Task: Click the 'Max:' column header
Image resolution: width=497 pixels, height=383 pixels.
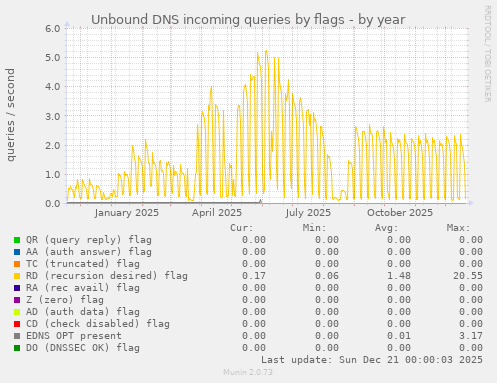Action: 458,228
